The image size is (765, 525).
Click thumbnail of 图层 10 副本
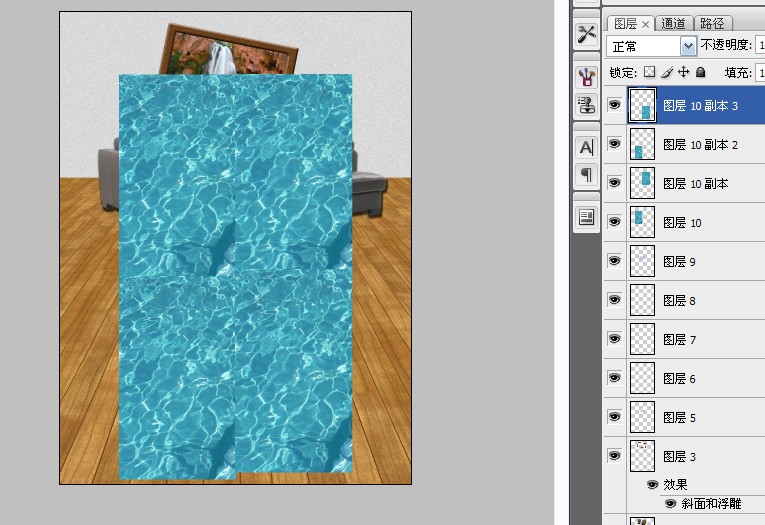642,183
